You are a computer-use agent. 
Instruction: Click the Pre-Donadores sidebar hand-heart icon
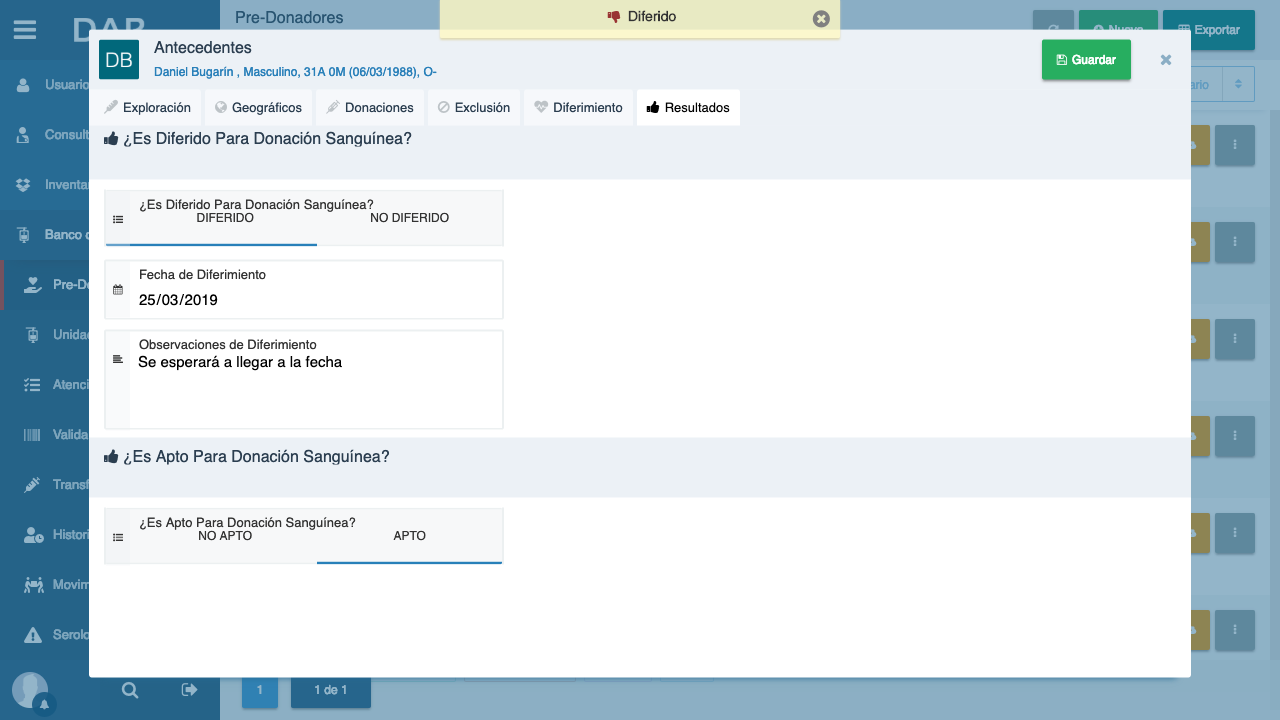[x=32, y=285]
